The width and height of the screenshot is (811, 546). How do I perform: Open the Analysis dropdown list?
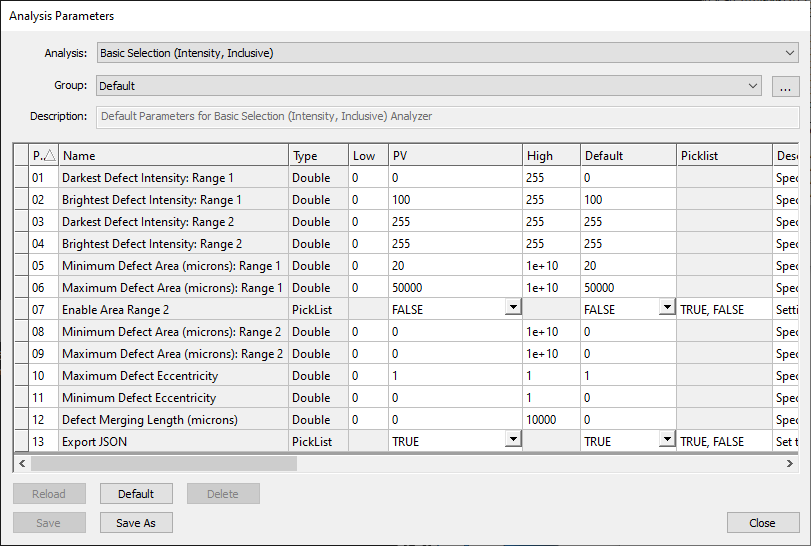point(790,53)
